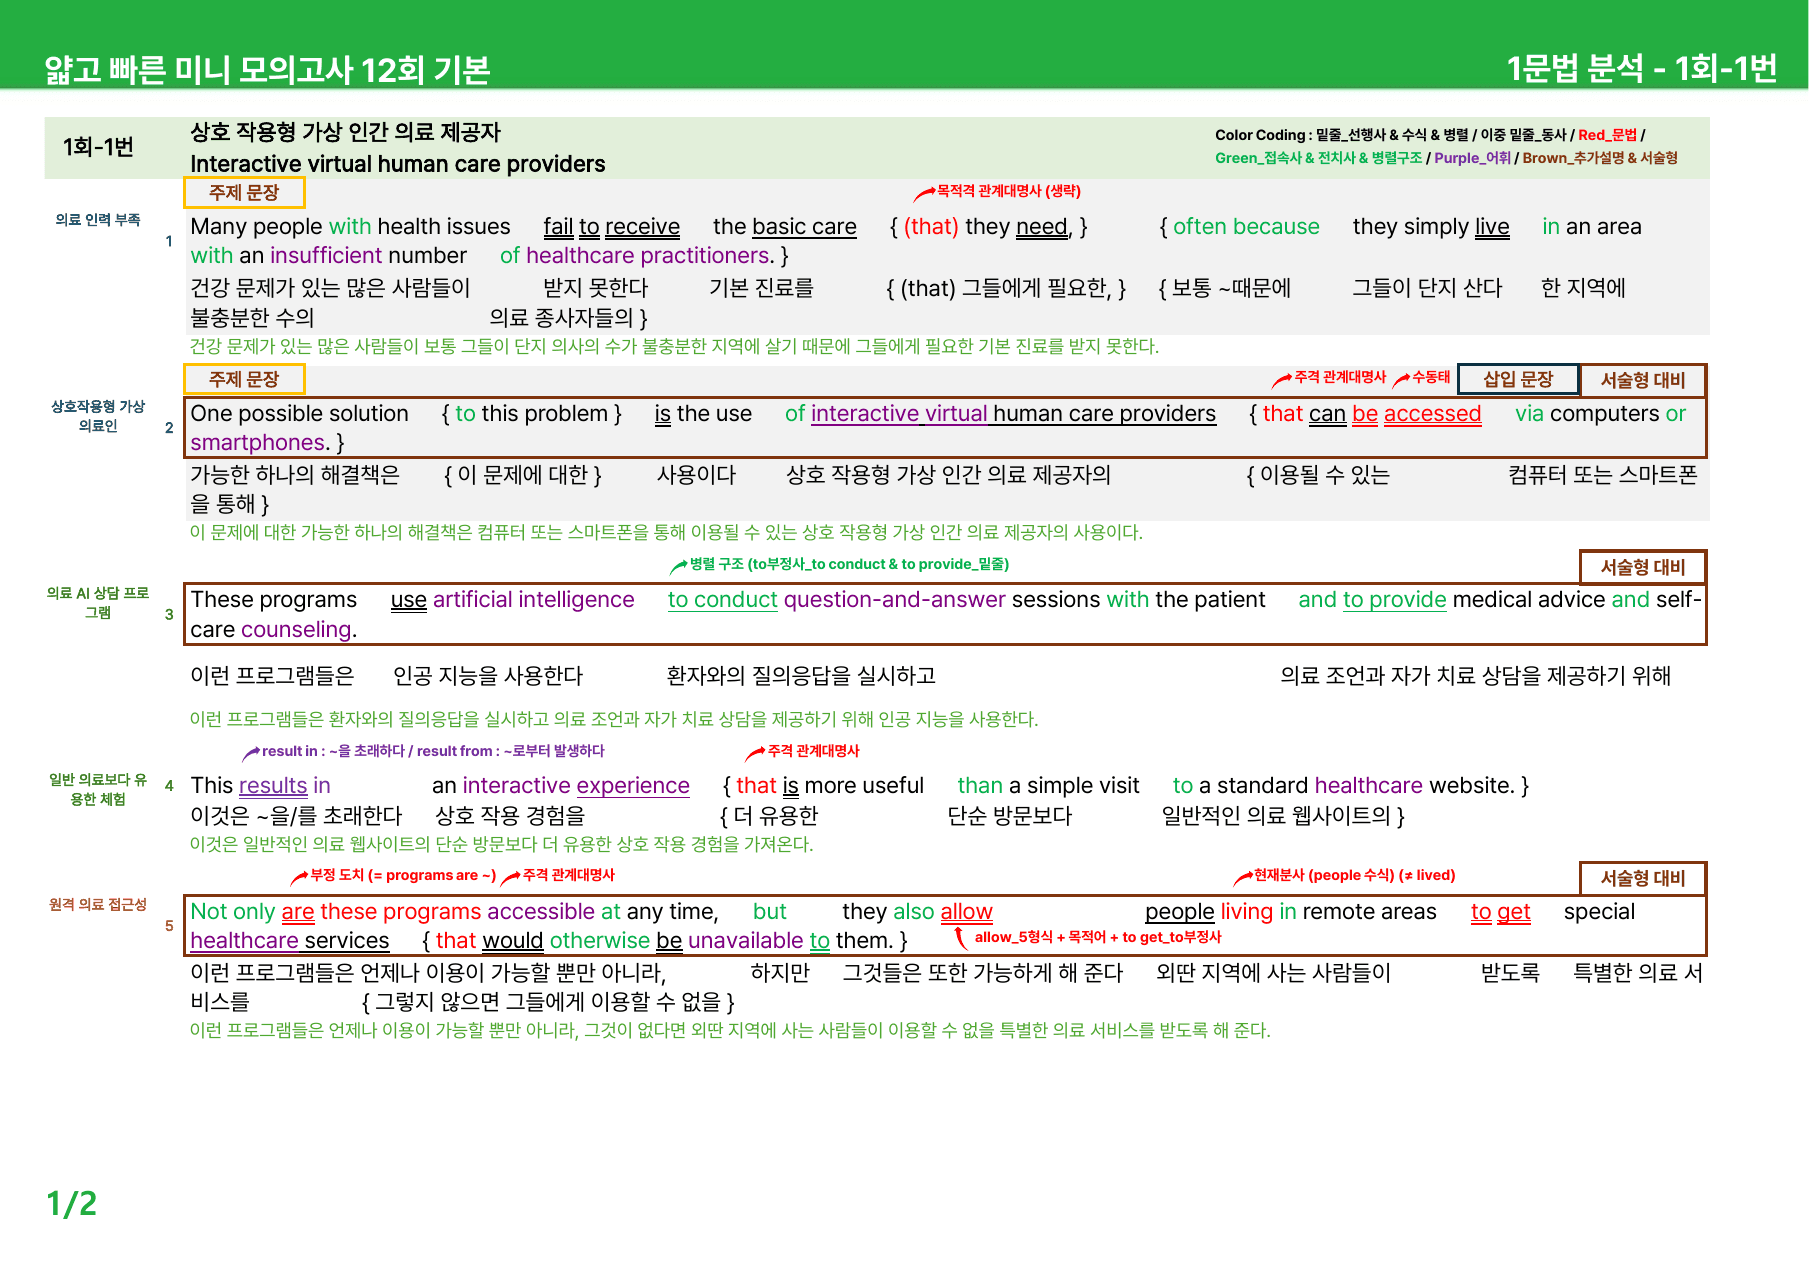Click the '수동태' annotation
This screenshot has height=1279, width=1809.
coord(1430,377)
